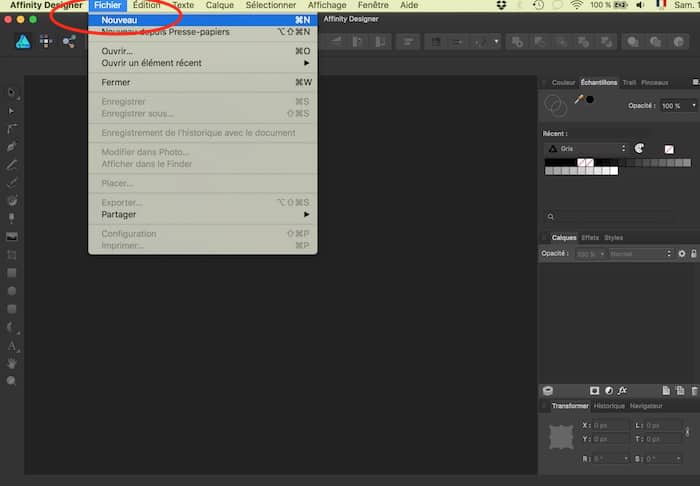Switch to the Effets tab
The width and height of the screenshot is (700, 486).
(590, 238)
